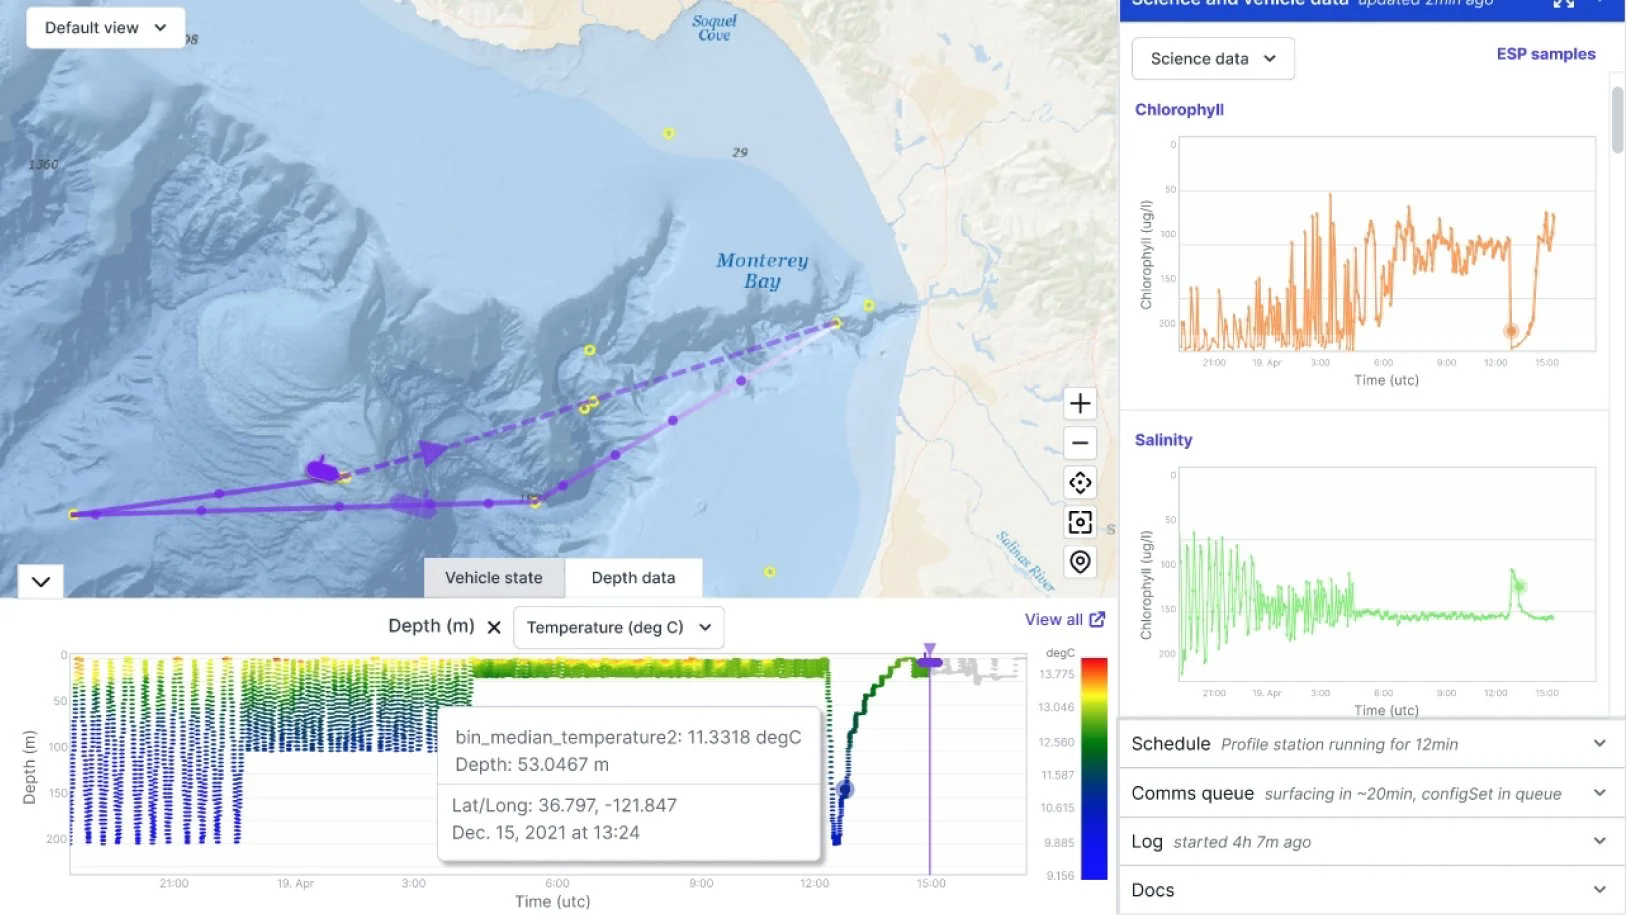Expand the Docs section
1627x915 pixels.
coord(1369,890)
